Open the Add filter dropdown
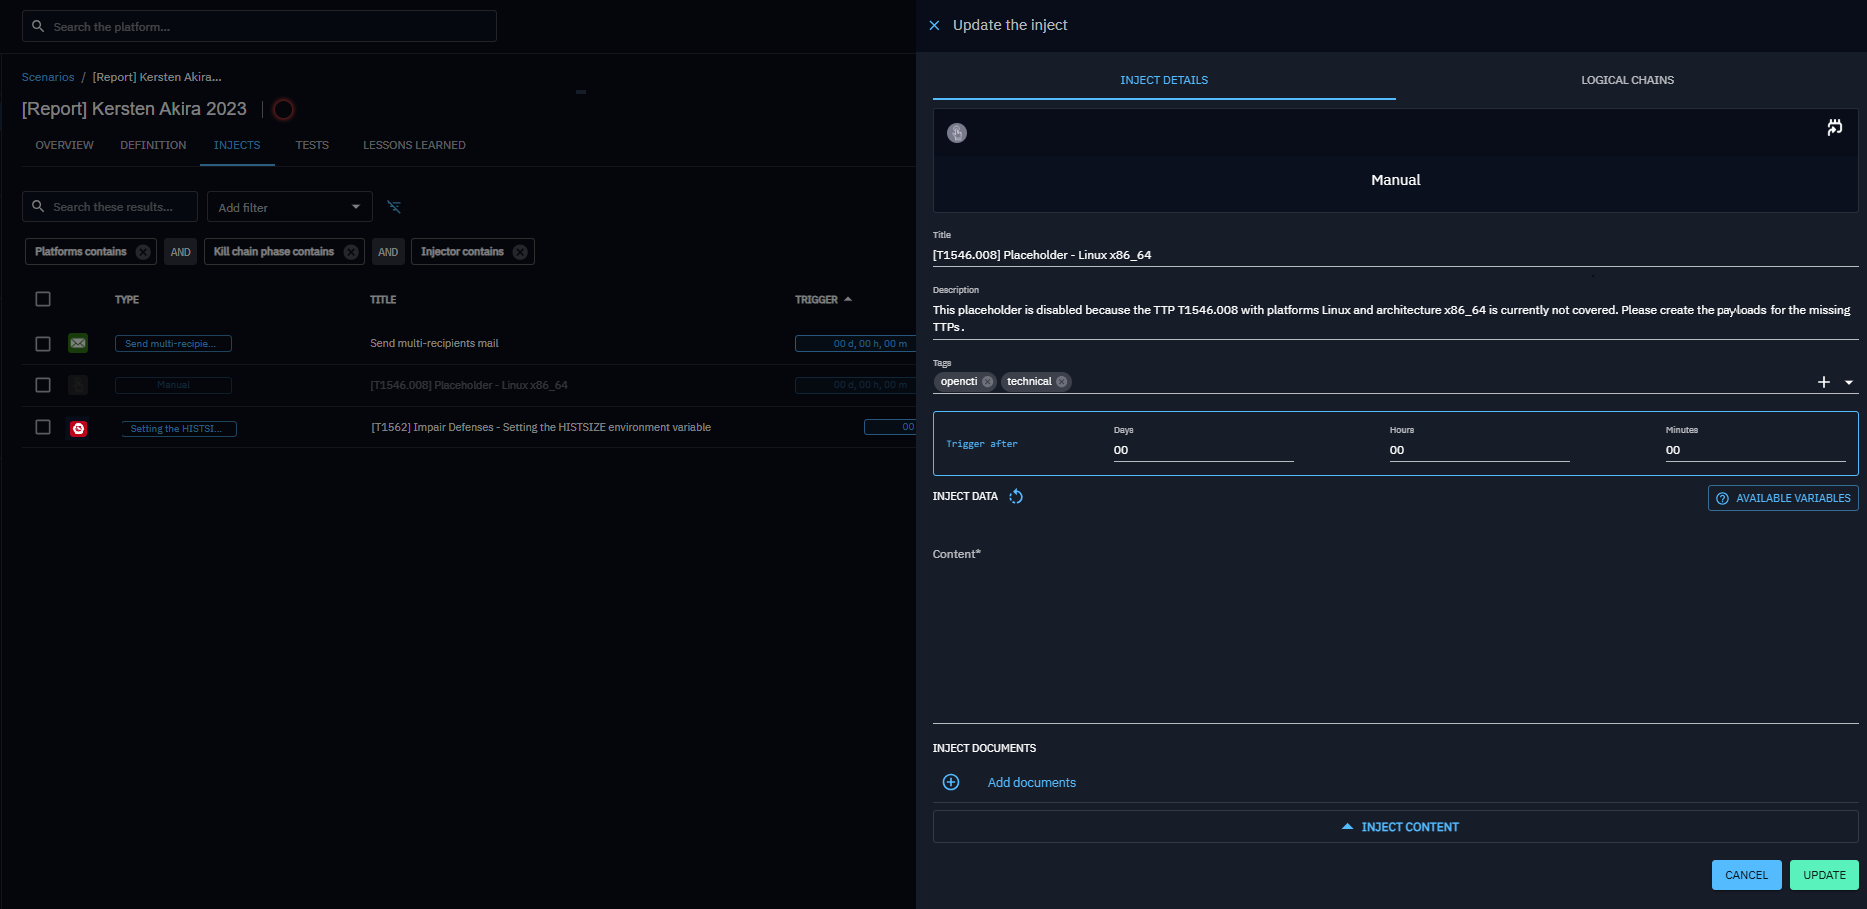This screenshot has height=909, width=1867. 289,207
